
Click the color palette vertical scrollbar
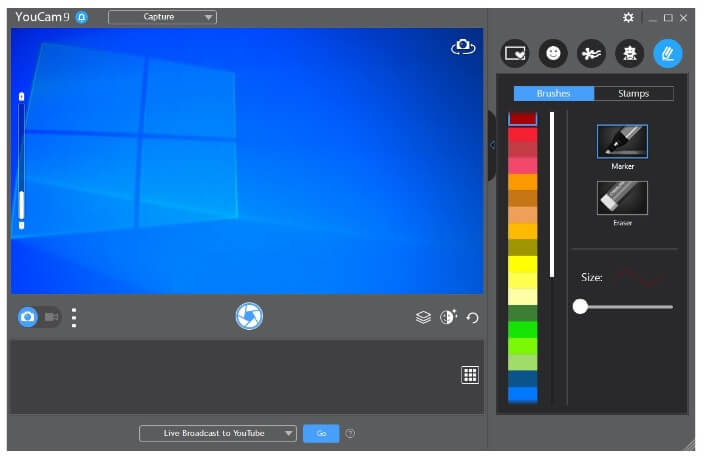[x=552, y=195]
